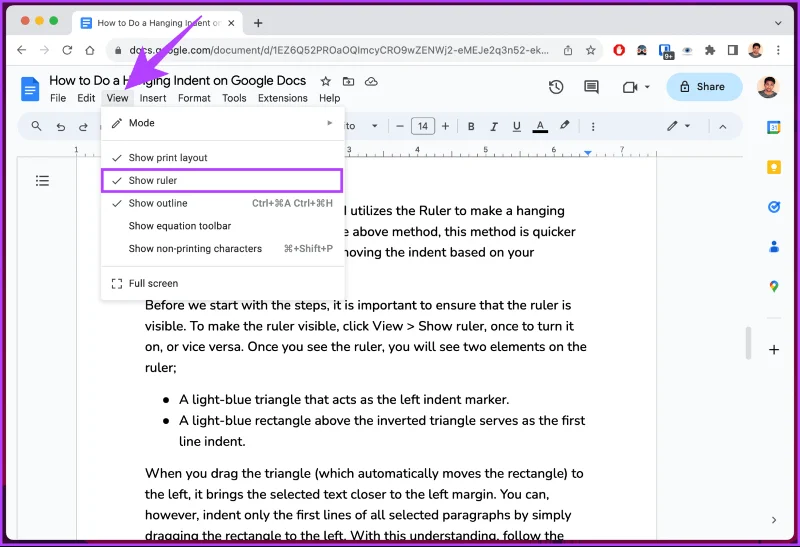Open the toolbar more options menu
This screenshot has height=547, width=800.
[593, 127]
